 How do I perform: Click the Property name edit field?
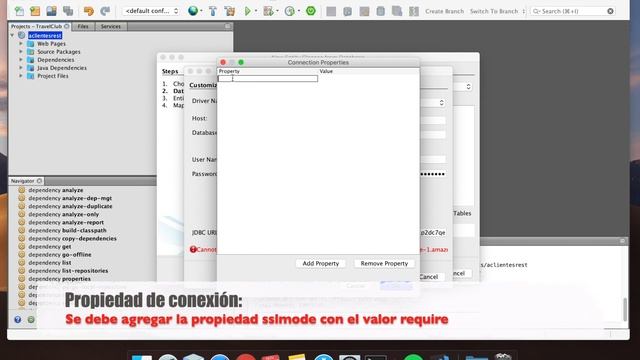coord(268,78)
